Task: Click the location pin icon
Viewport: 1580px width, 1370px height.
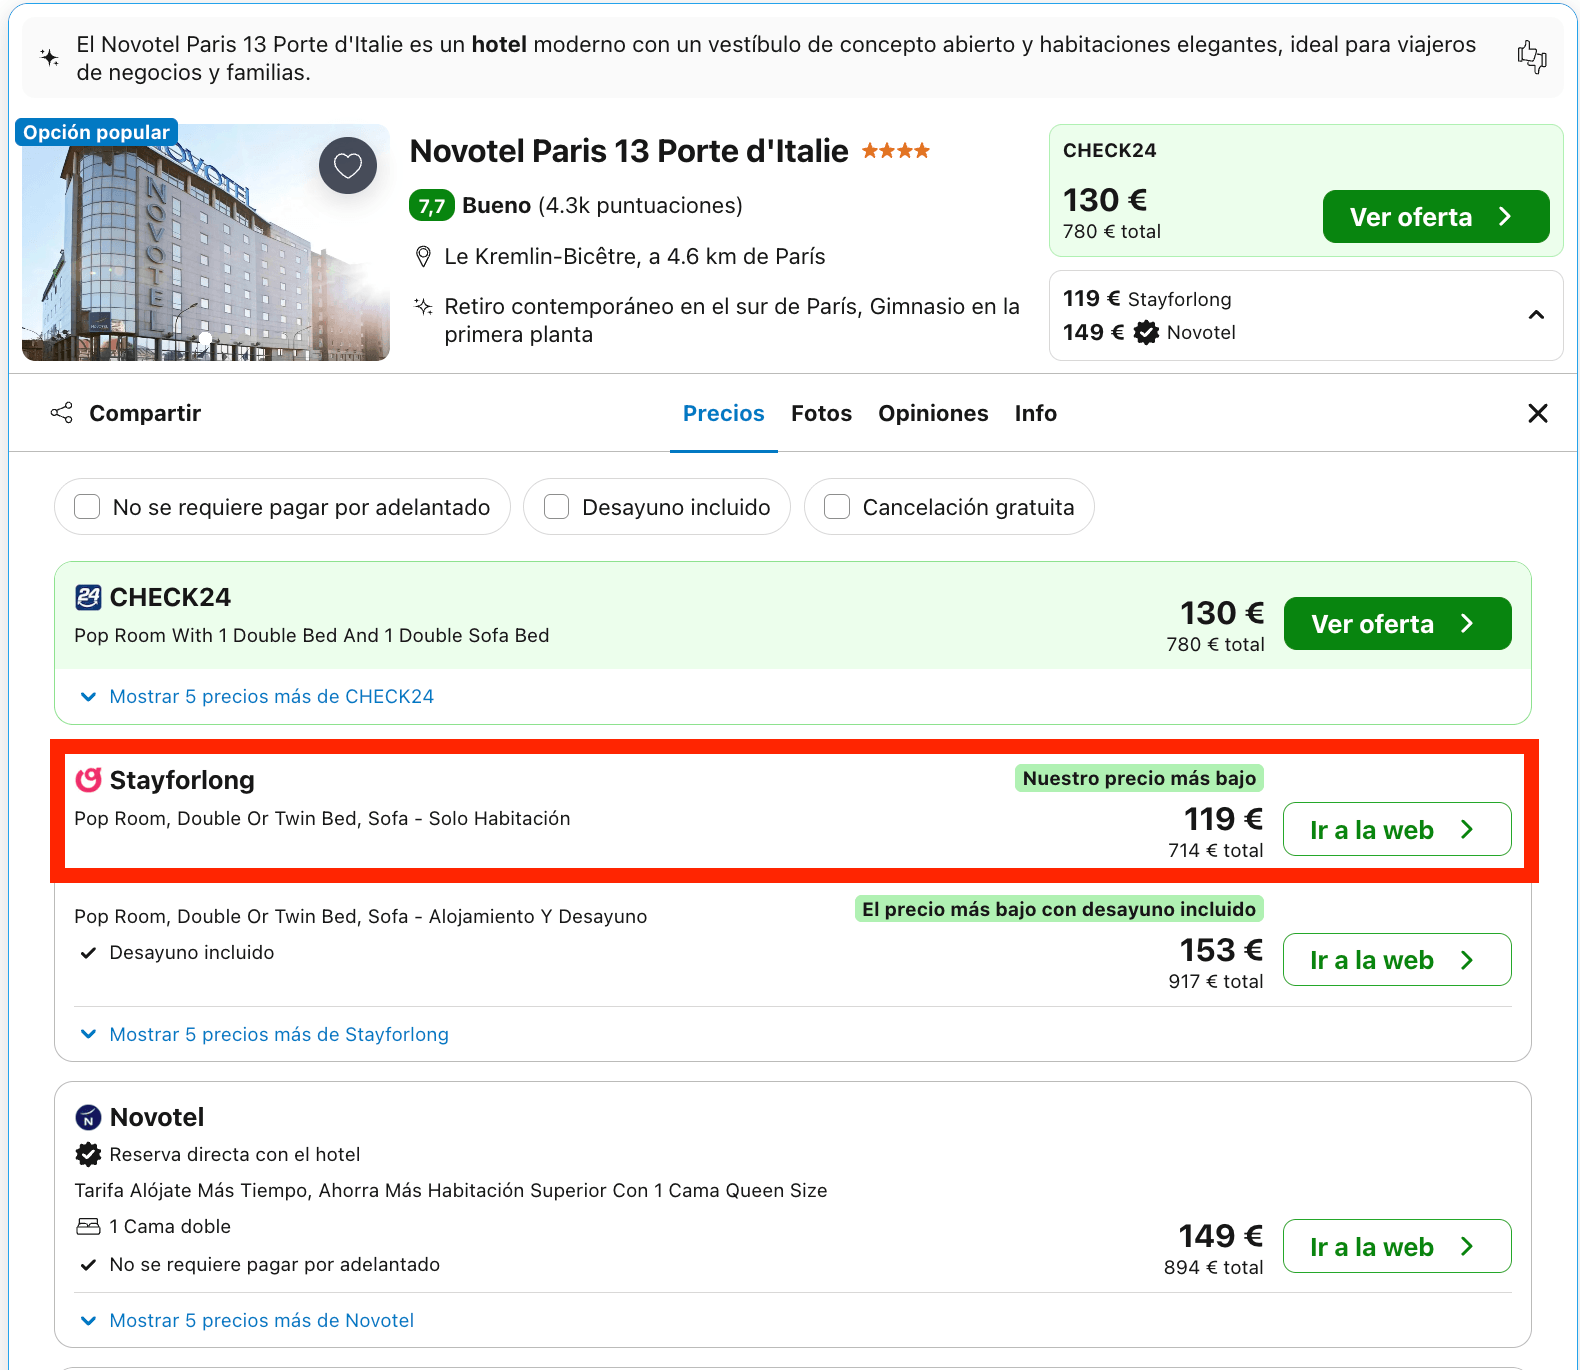Action: pyautogui.click(x=423, y=257)
